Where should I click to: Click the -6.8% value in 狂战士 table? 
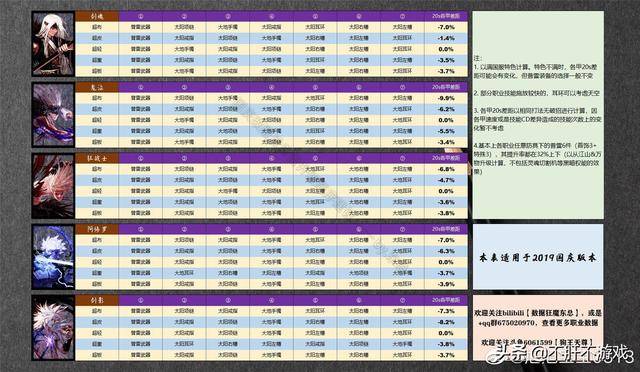point(446,169)
